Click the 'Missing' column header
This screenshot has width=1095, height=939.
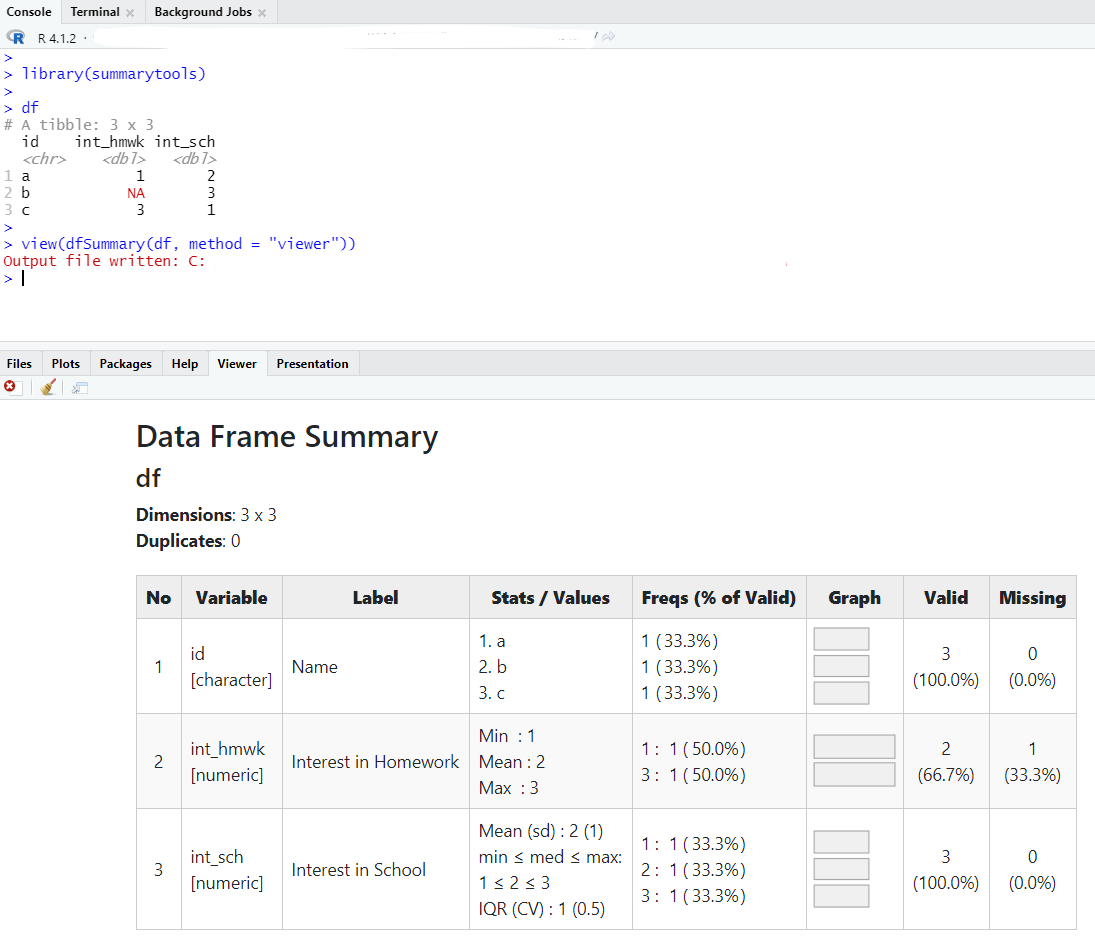[1032, 598]
